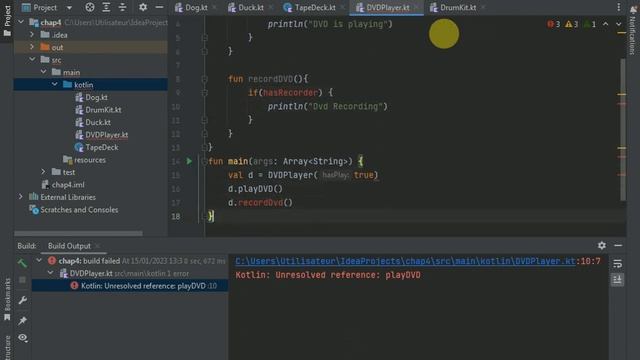Select the Build Output tab

[69, 246]
